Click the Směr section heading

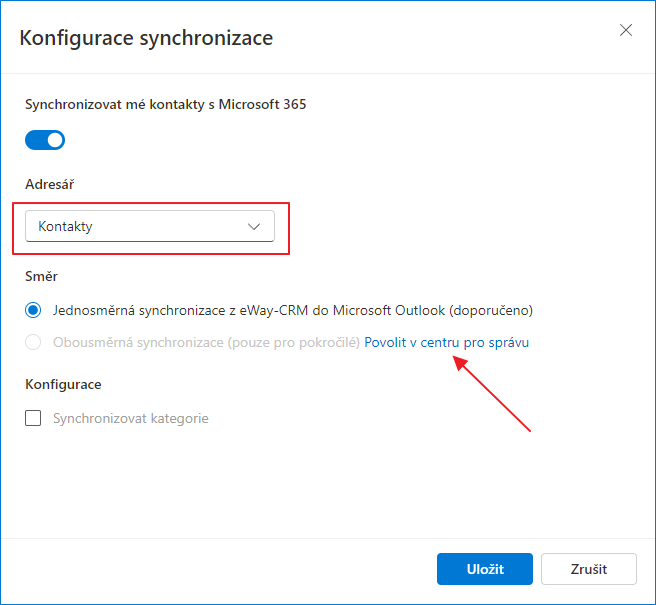point(41,276)
